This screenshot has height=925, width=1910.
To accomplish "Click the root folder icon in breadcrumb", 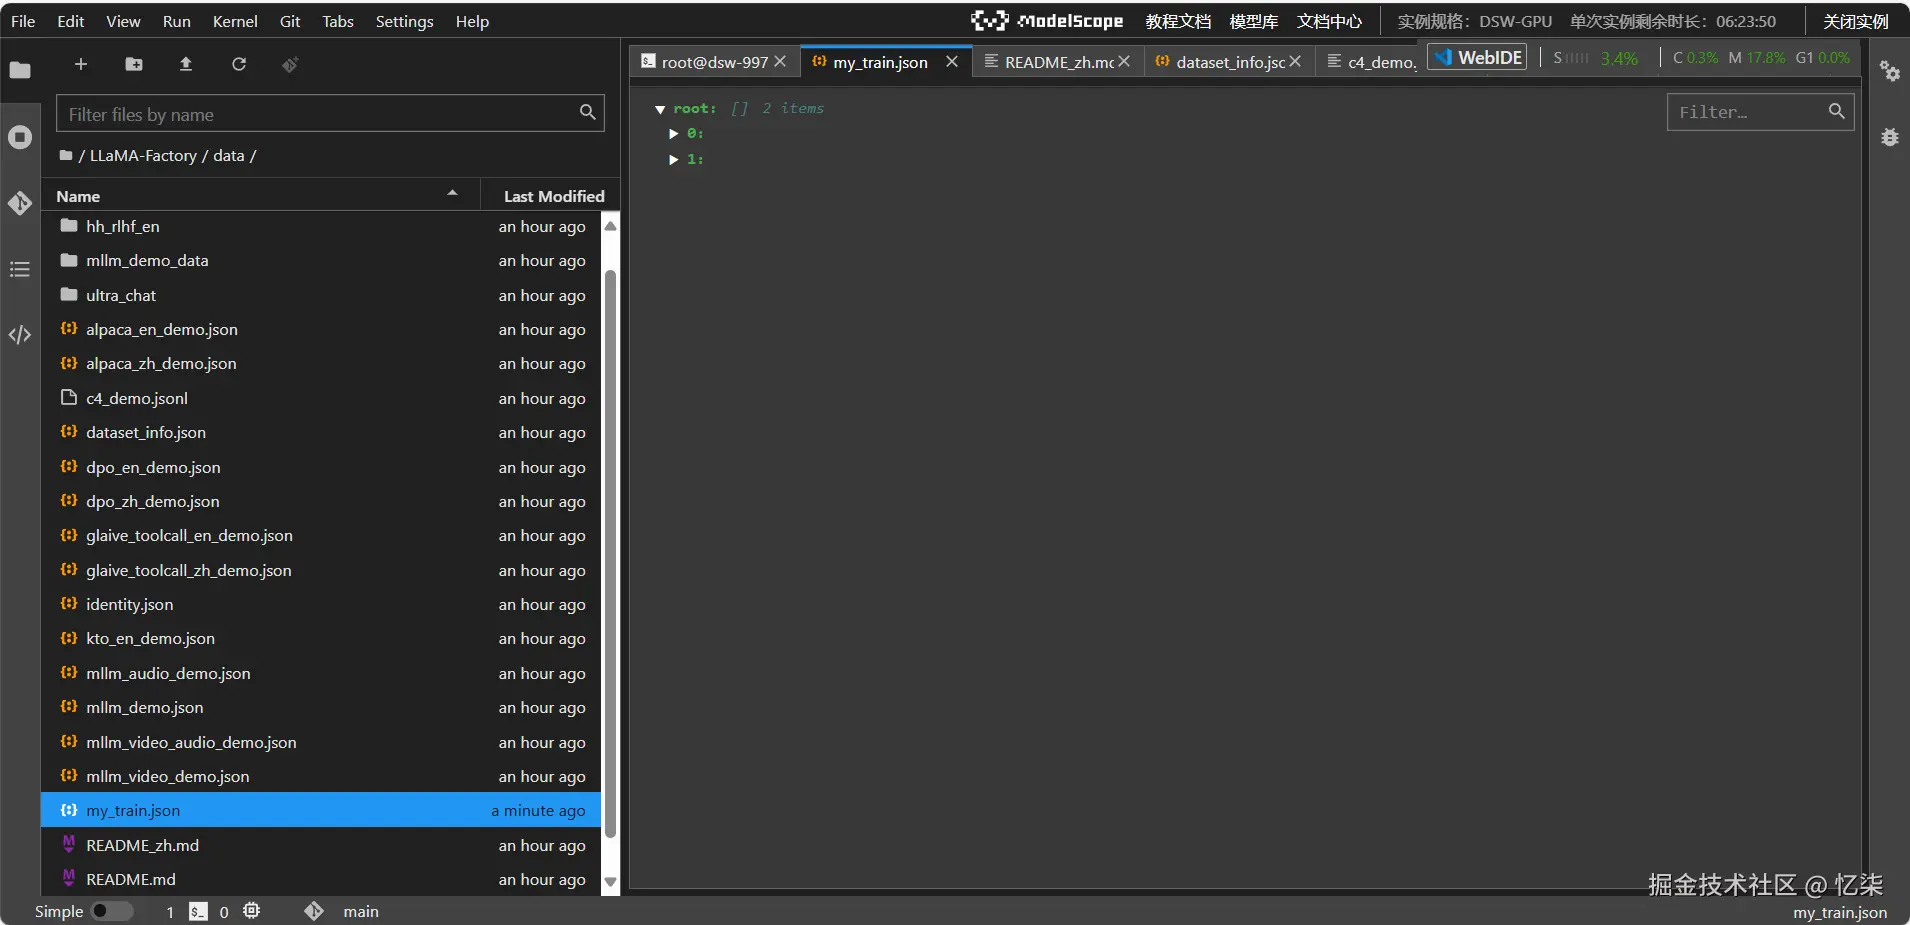I will (x=66, y=155).
